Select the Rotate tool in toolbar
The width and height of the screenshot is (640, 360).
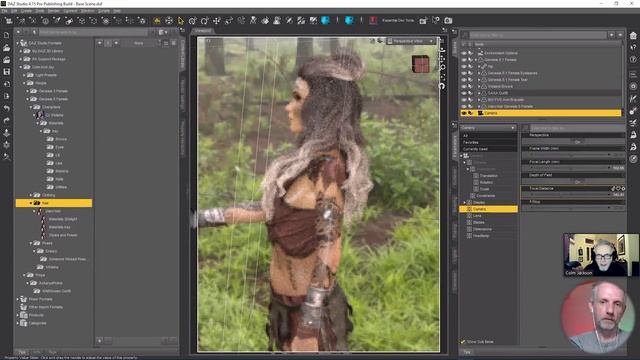[x=204, y=20]
